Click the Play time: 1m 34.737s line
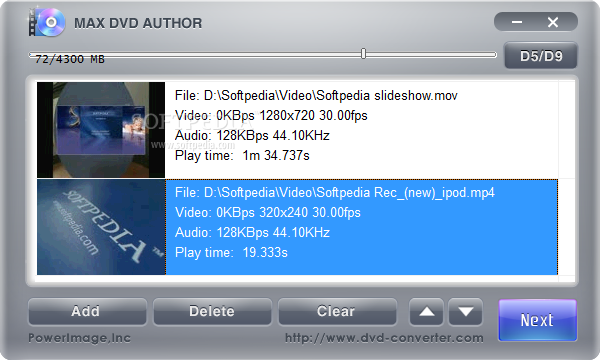This screenshot has height=360, width=600. (242, 155)
